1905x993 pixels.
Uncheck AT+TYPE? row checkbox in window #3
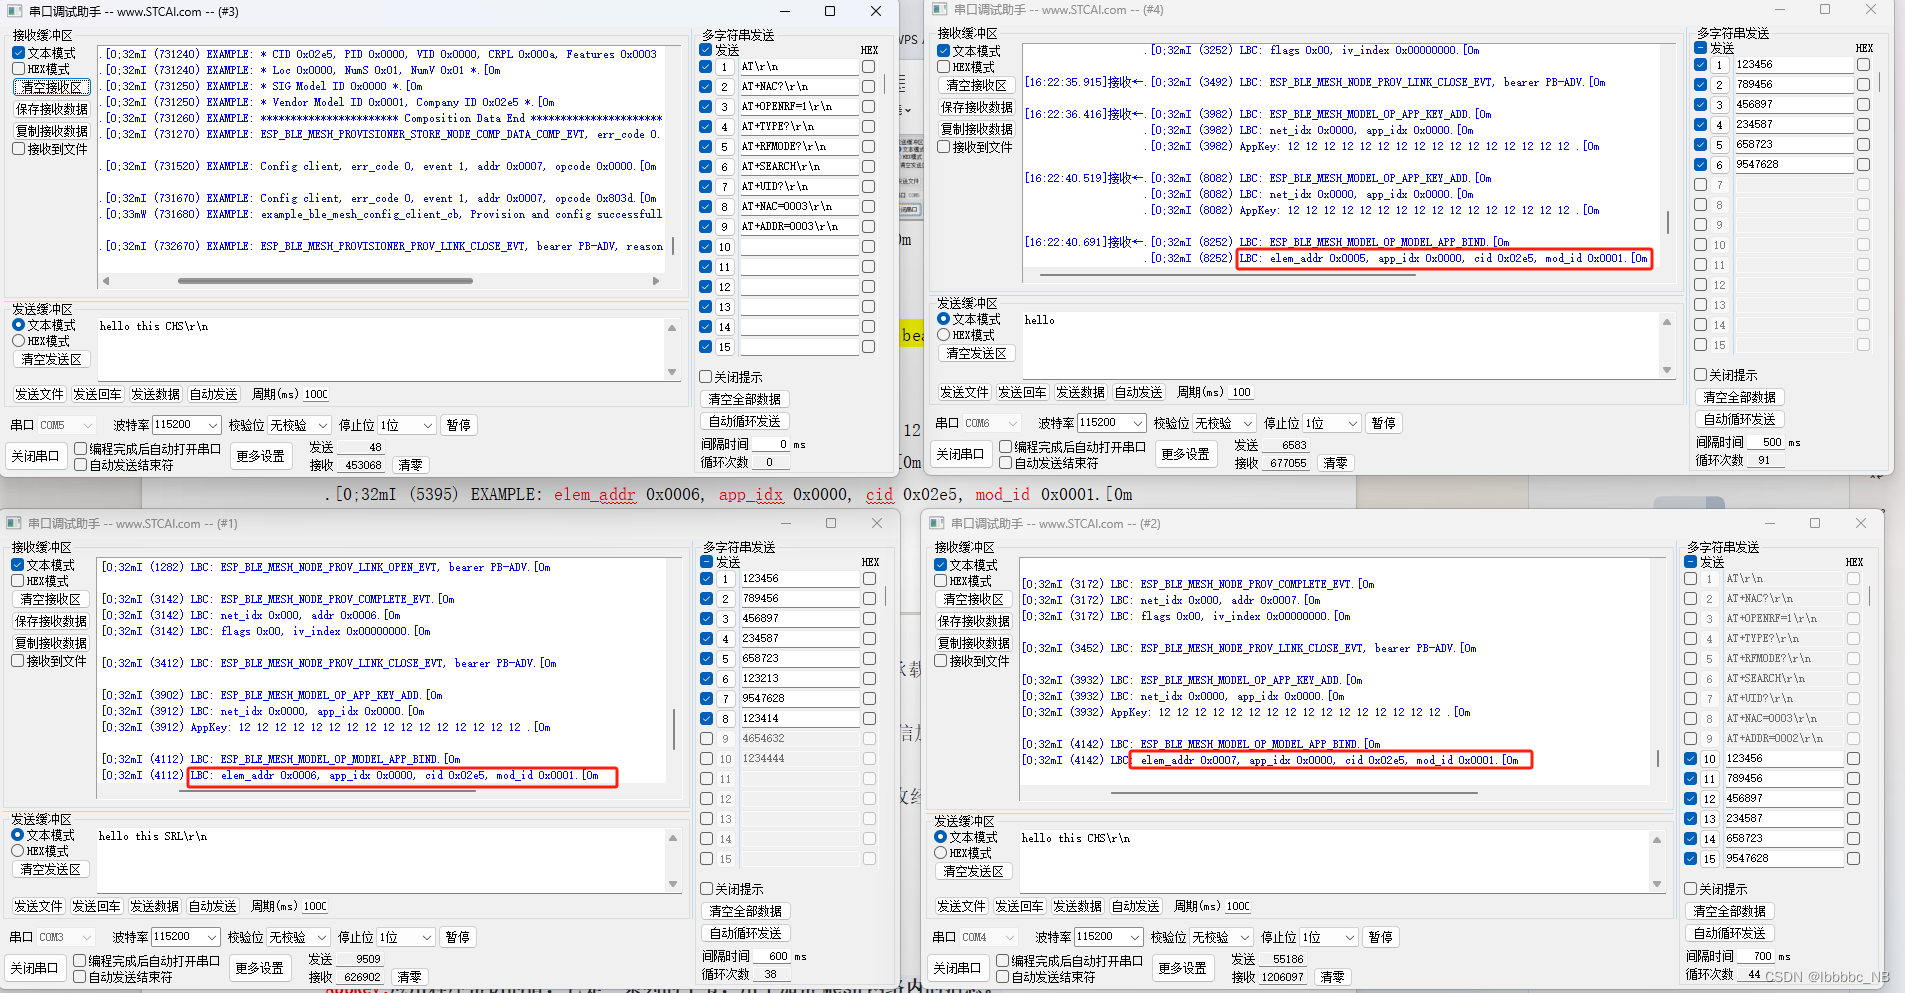705,127
